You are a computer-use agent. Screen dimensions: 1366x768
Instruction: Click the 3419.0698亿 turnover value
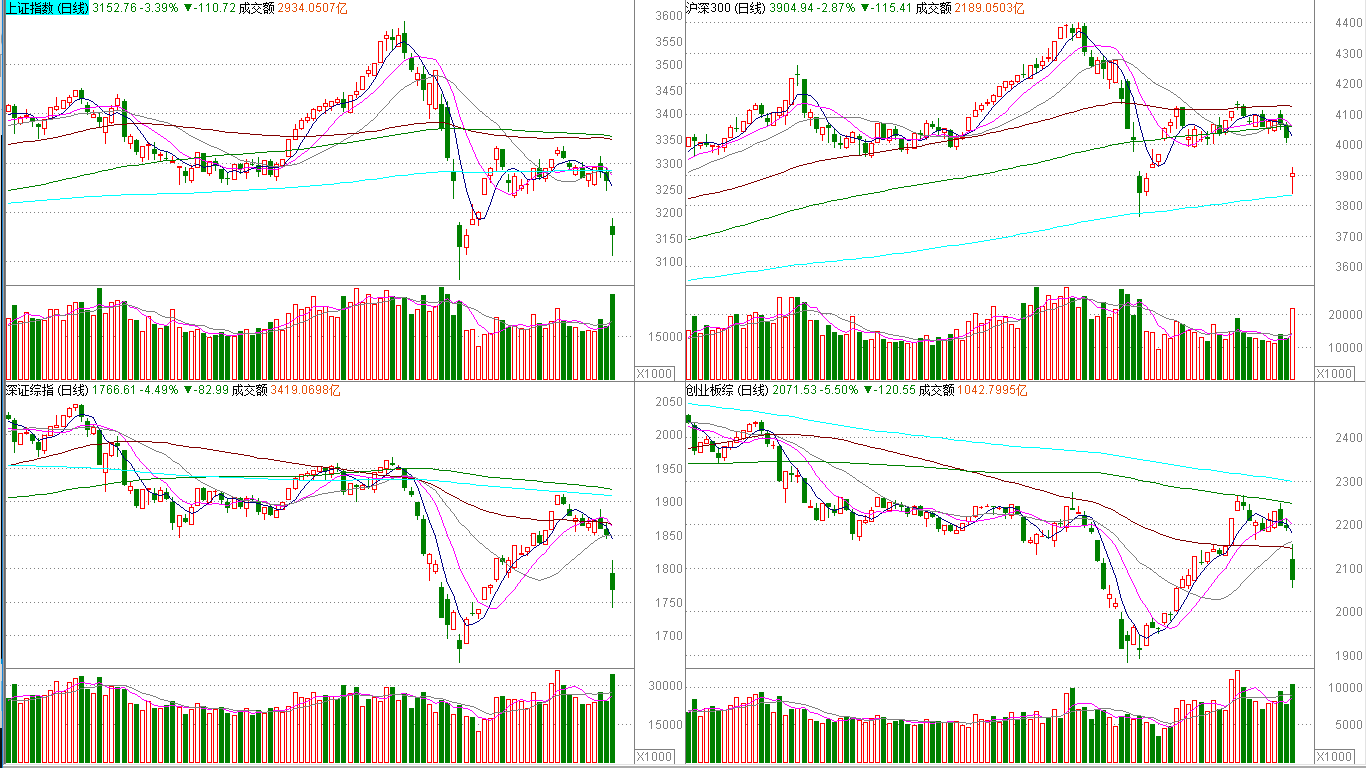click(x=306, y=390)
